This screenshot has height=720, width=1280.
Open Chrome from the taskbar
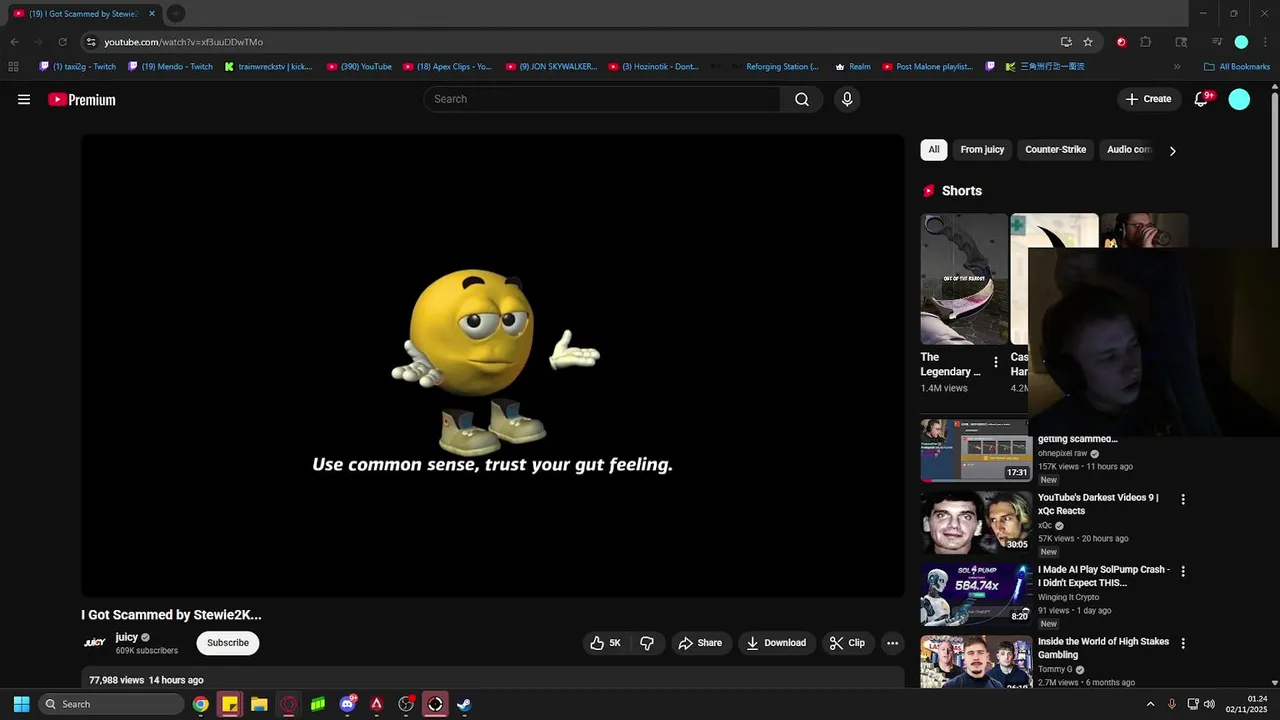201,704
